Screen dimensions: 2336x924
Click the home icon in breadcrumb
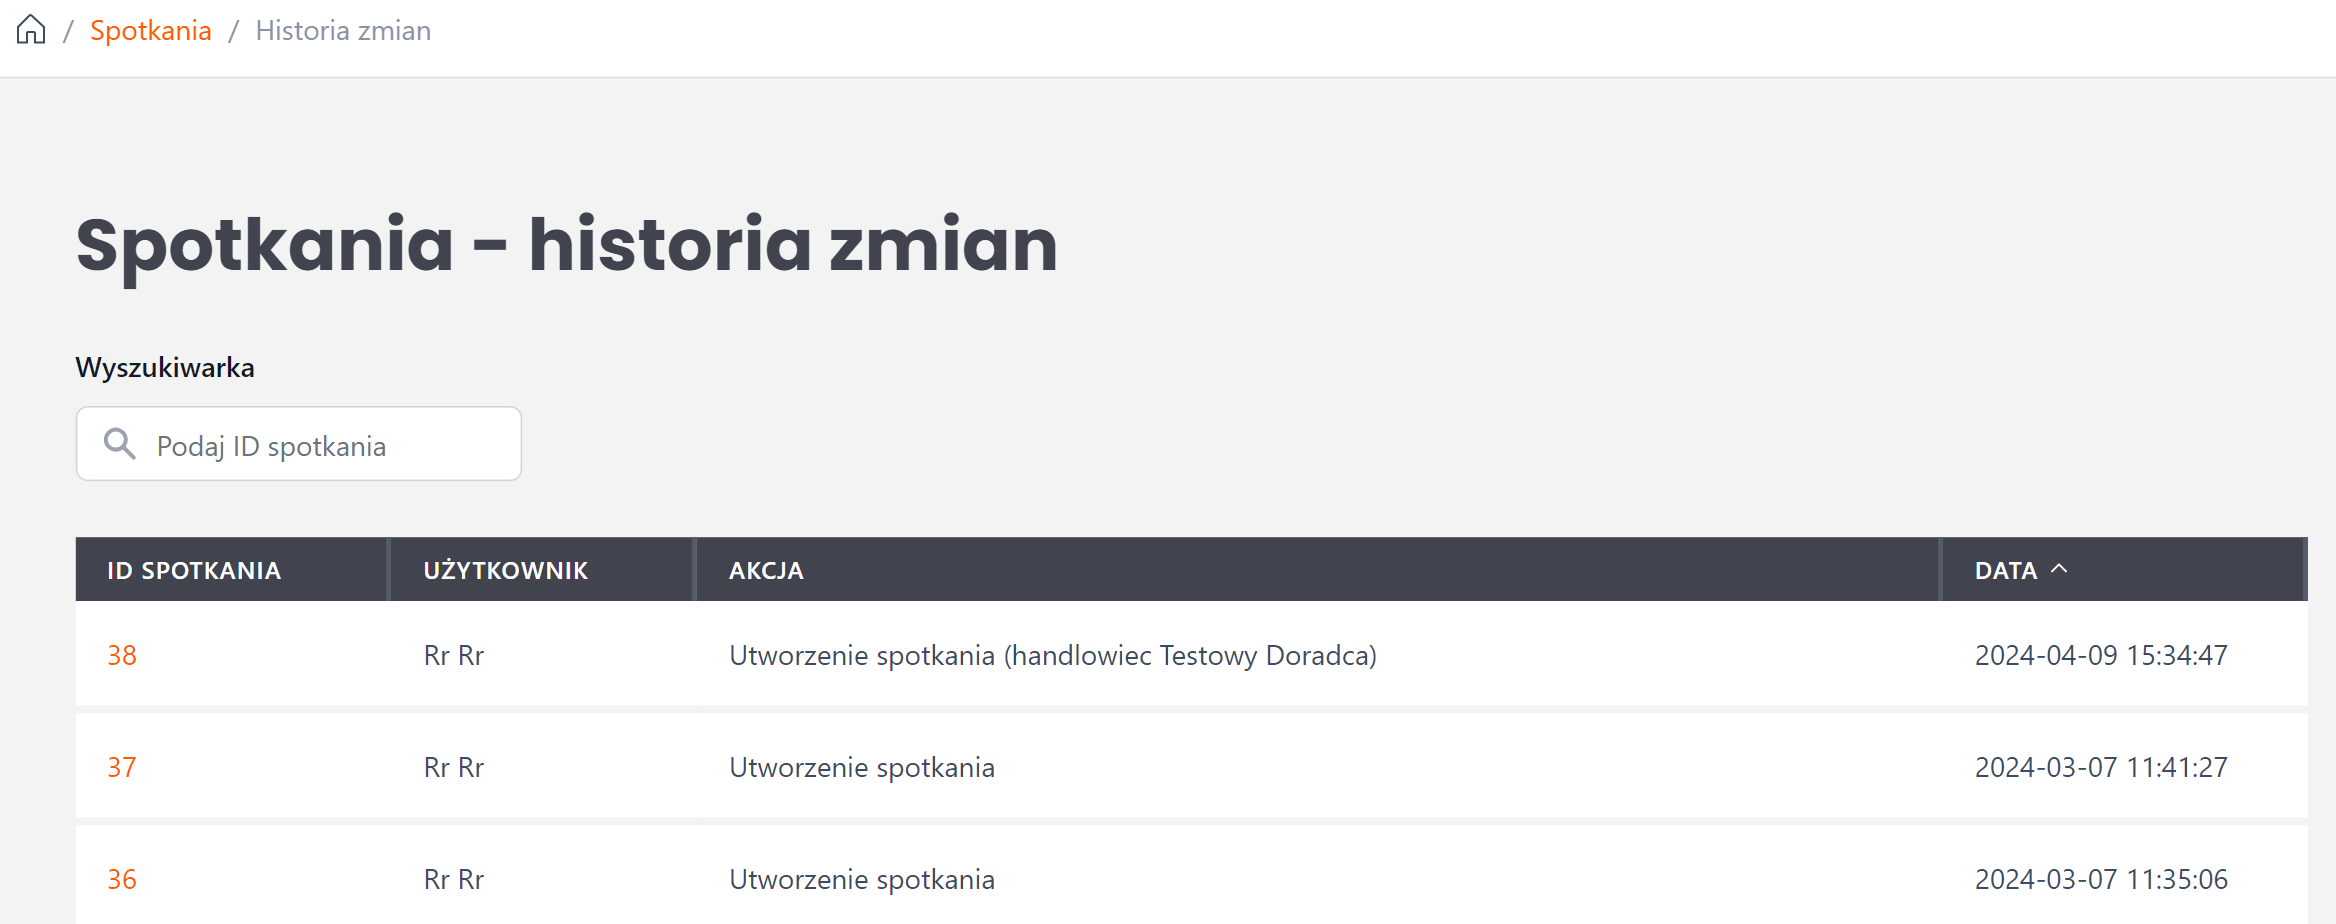click(x=31, y=30)
